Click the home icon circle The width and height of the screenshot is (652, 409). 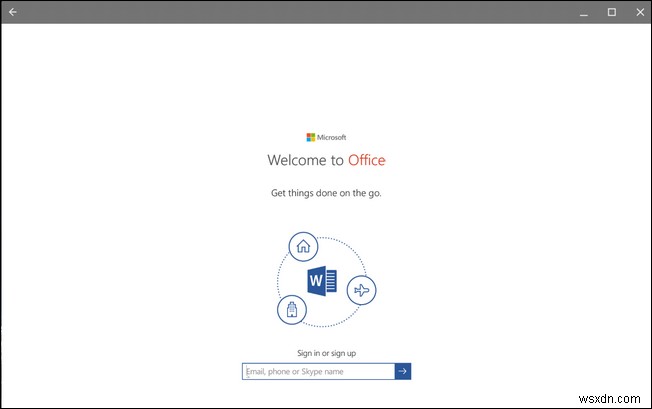pyautogui.click(x=304, y=246)
